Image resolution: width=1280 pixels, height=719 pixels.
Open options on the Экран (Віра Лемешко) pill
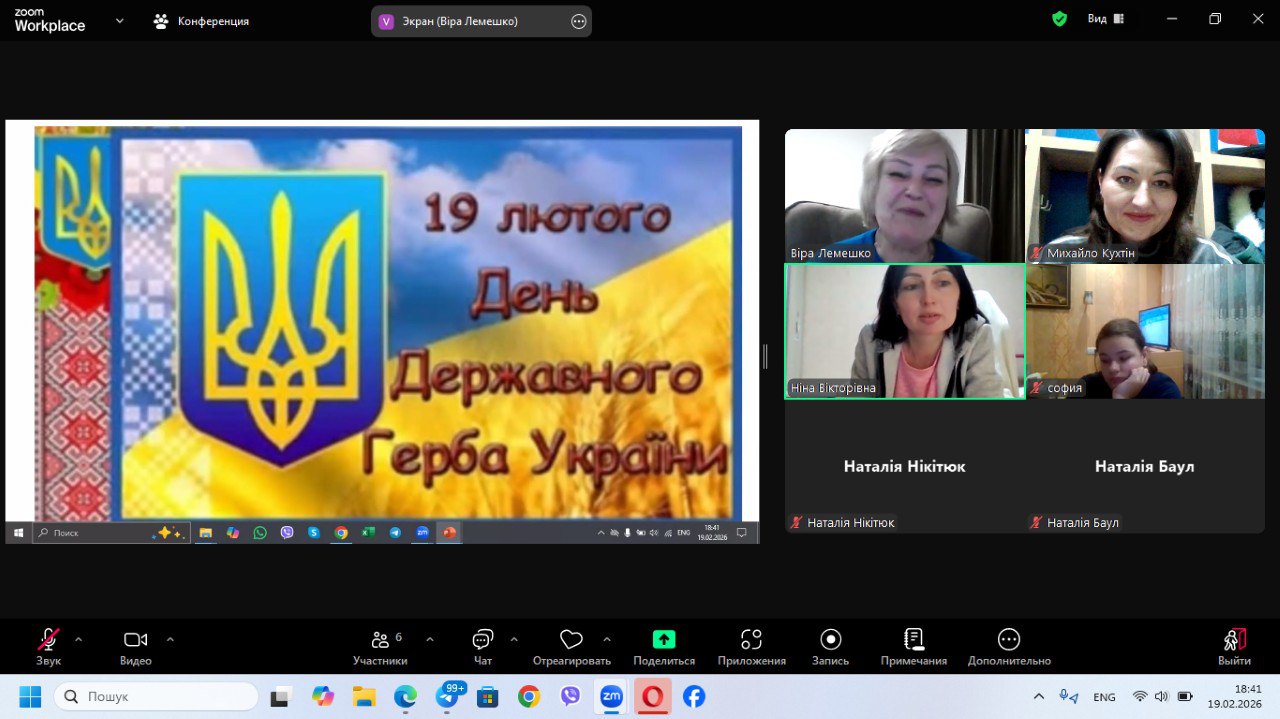click(578, 21)
